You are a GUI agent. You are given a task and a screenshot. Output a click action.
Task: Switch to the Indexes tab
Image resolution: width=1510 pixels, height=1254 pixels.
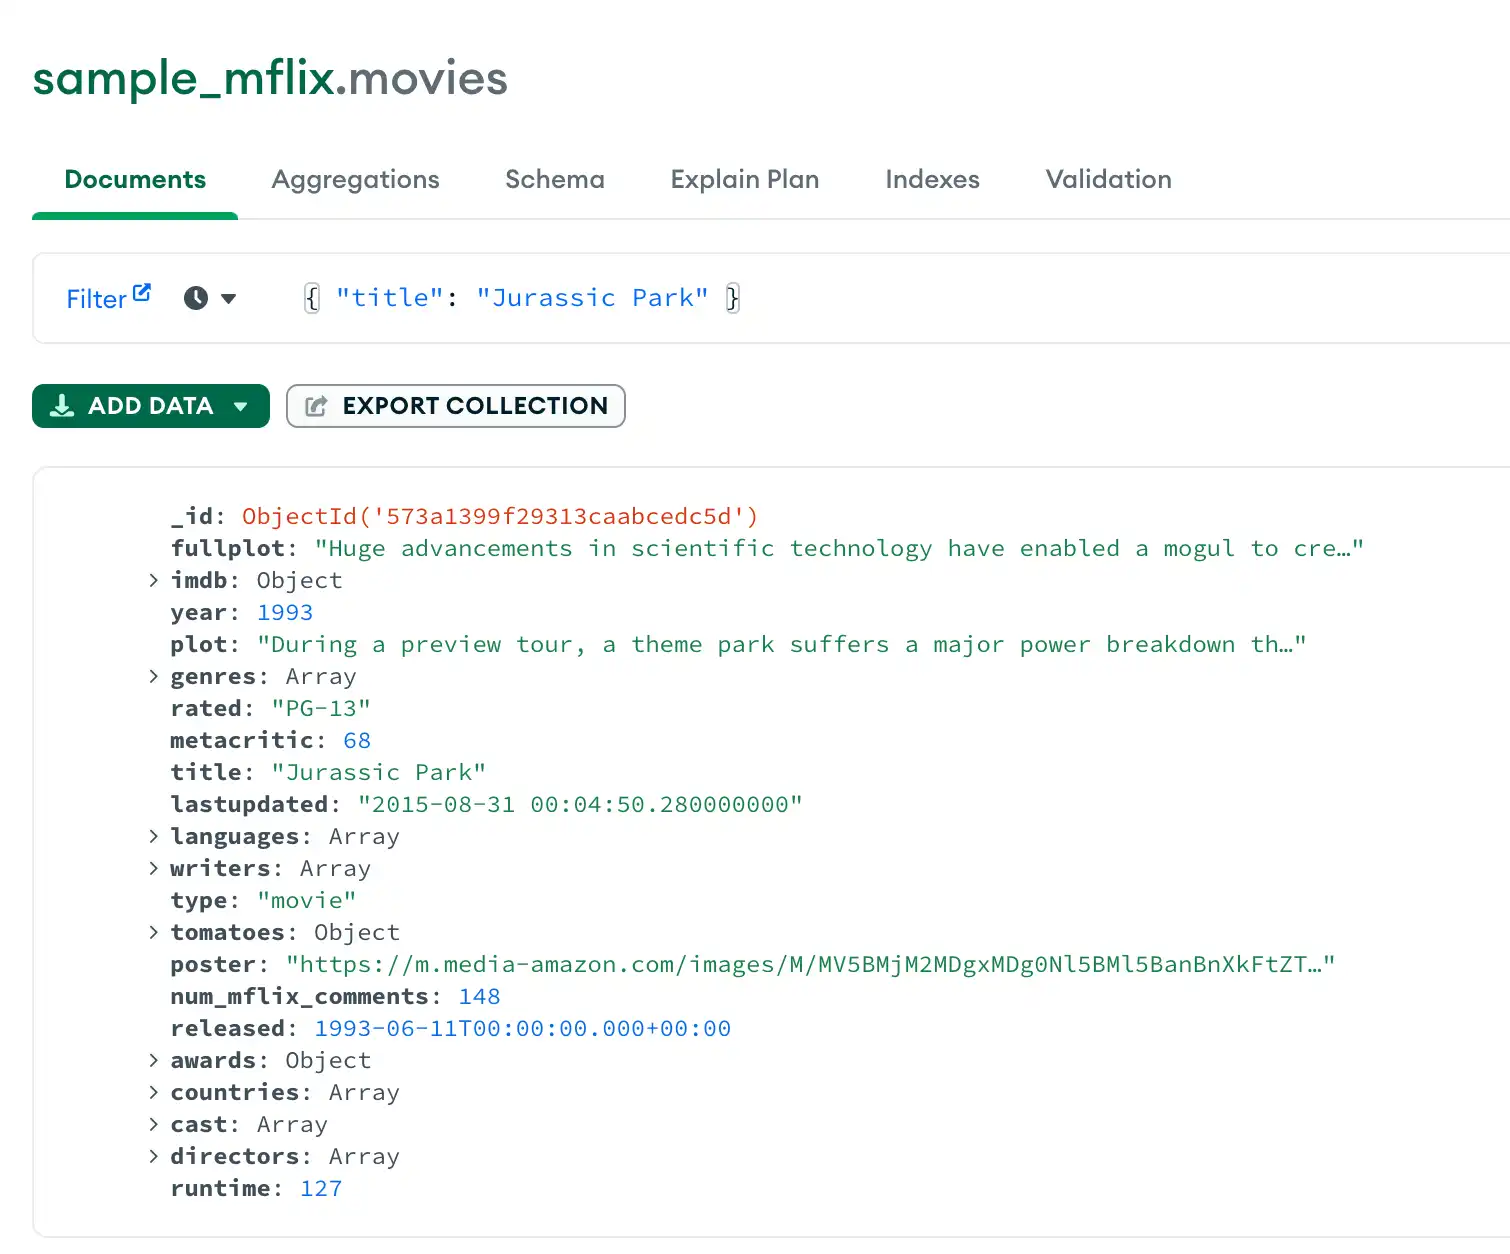[x=932, y=180]
